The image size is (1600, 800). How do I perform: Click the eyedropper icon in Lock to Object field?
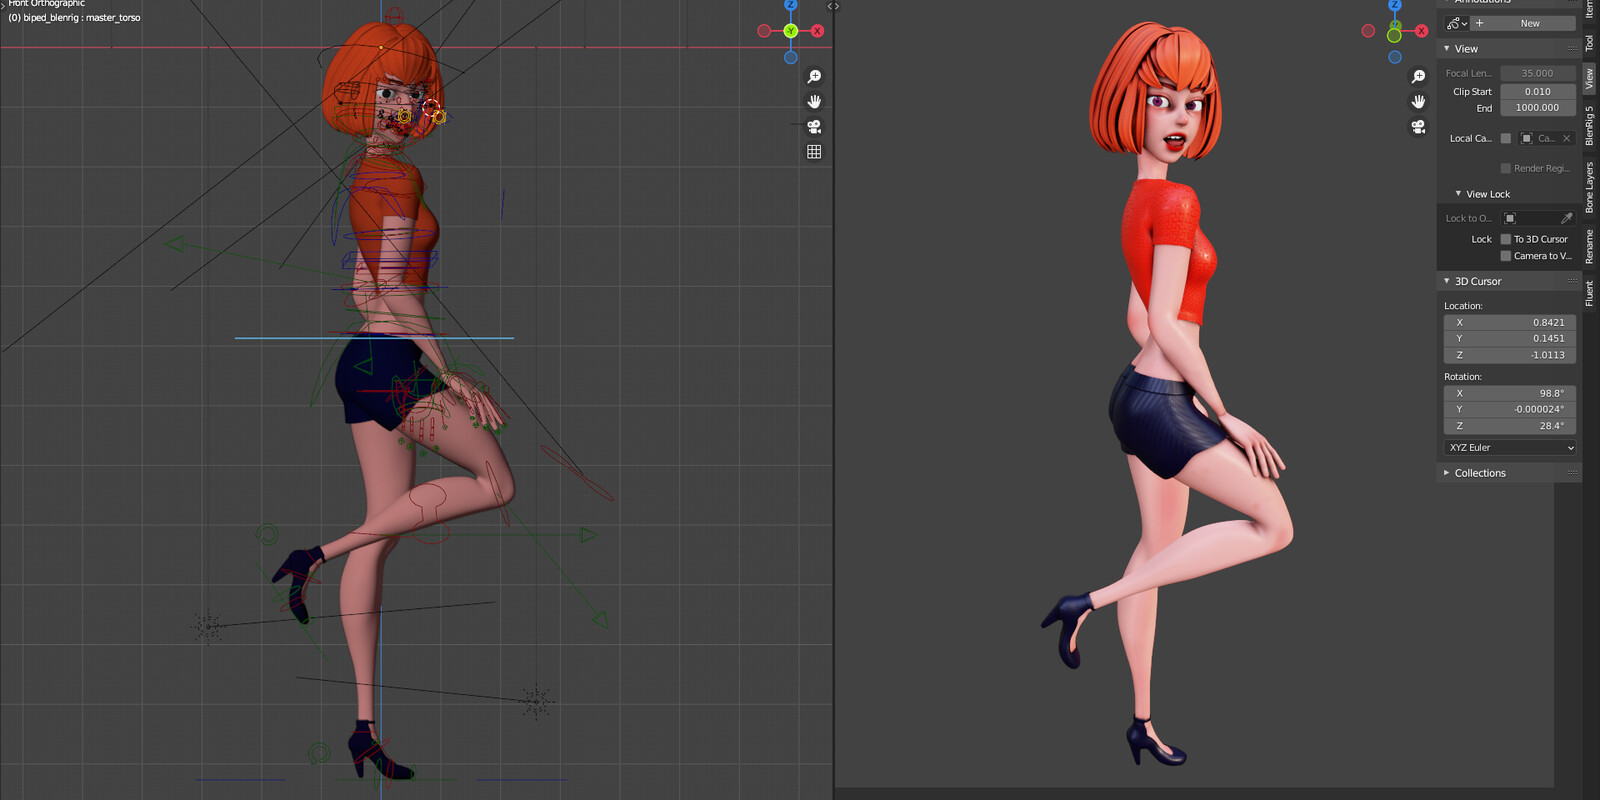[1566, 218]
